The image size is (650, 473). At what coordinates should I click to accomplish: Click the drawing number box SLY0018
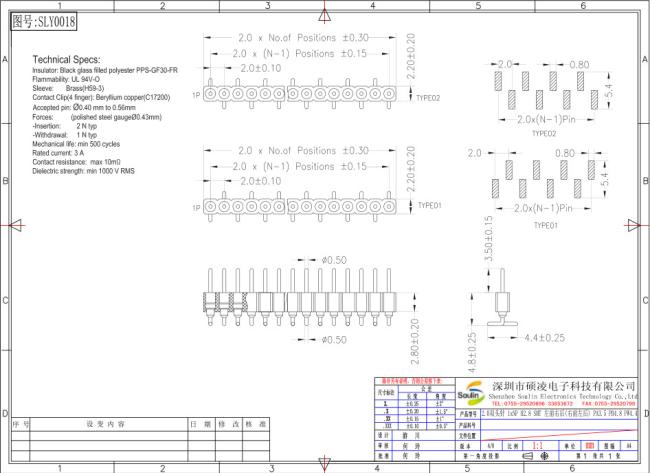[44, 22]
